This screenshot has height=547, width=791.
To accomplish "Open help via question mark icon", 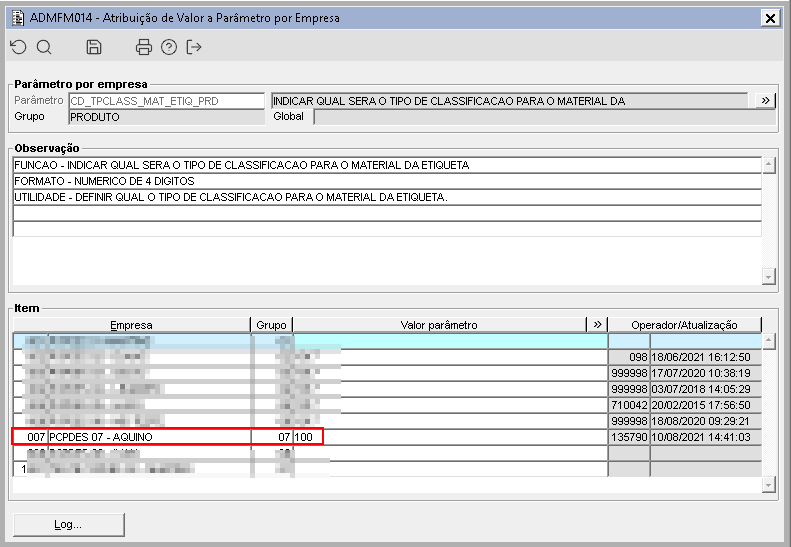I will click(x=169, y=47).
